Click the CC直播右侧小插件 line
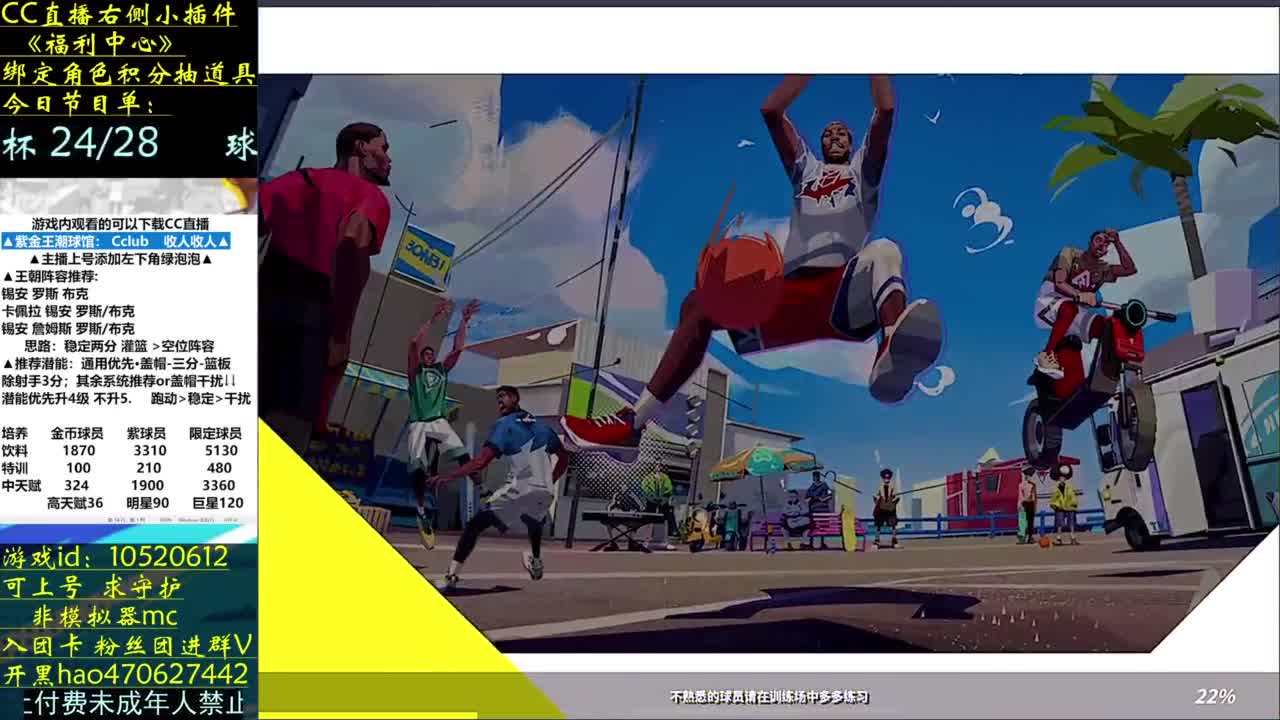The image size is (1280, 720). (119, 14)
